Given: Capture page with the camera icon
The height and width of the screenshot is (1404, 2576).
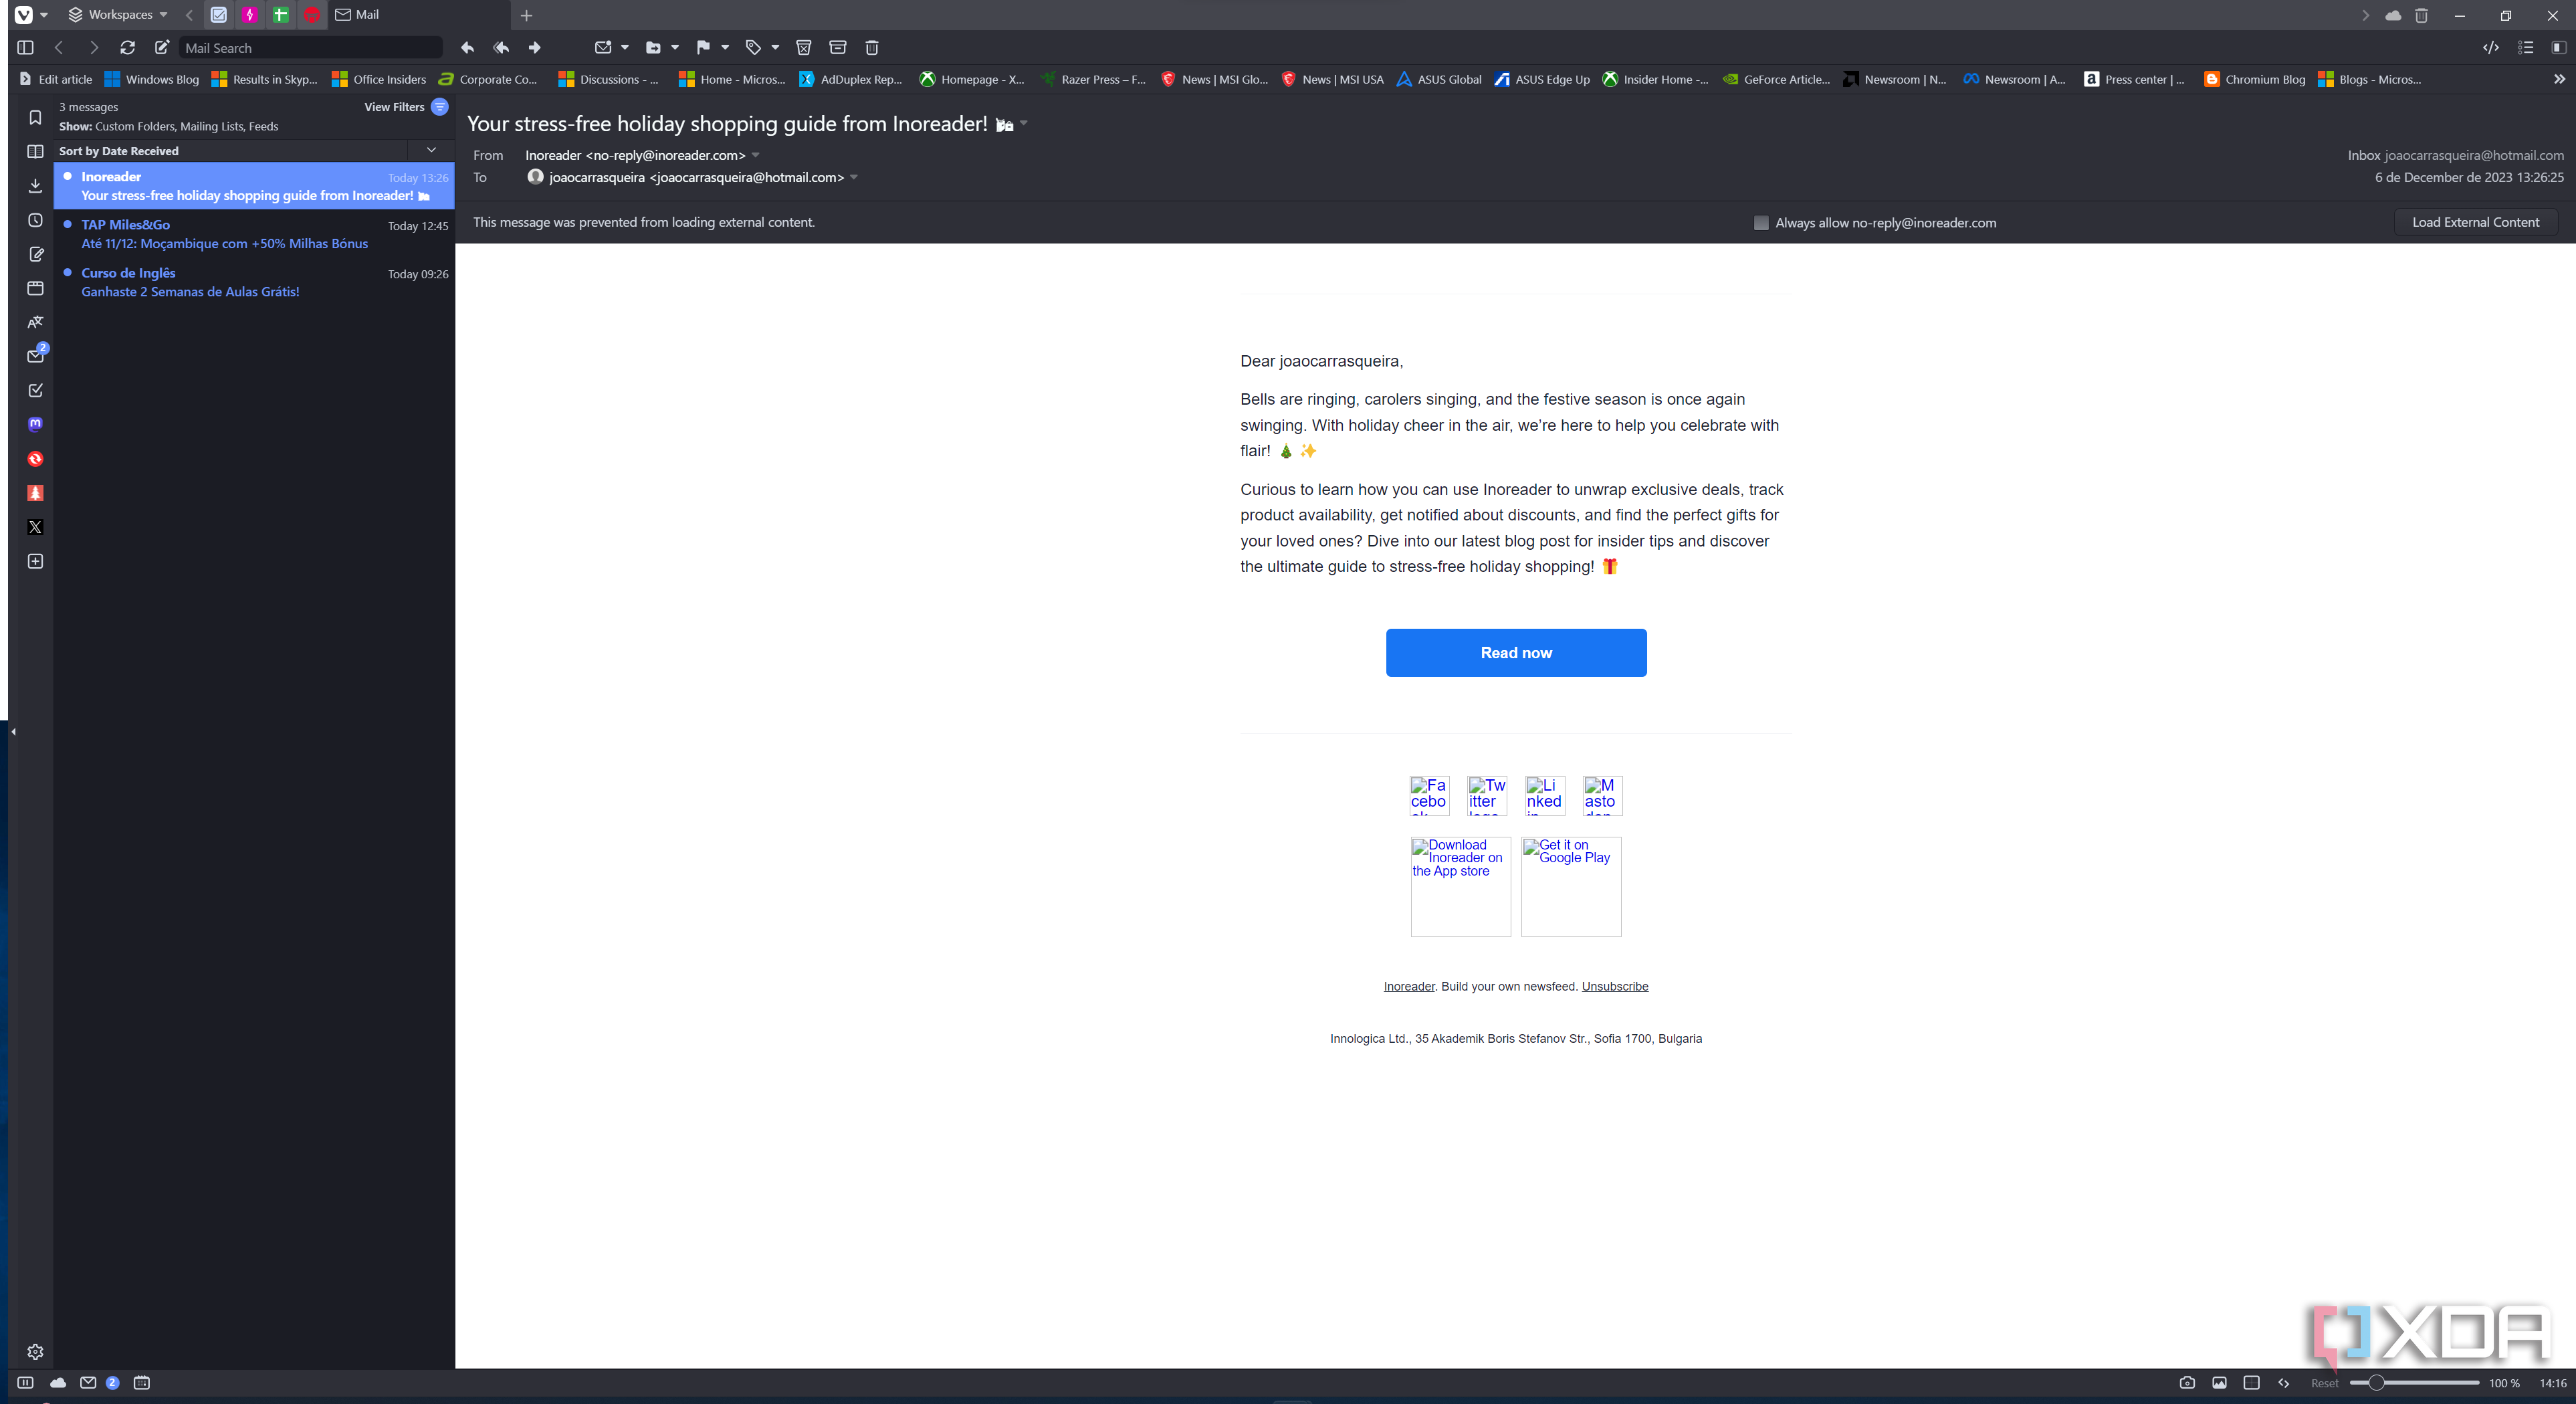Looking at the screenshot, I should pos(2187,1383).
